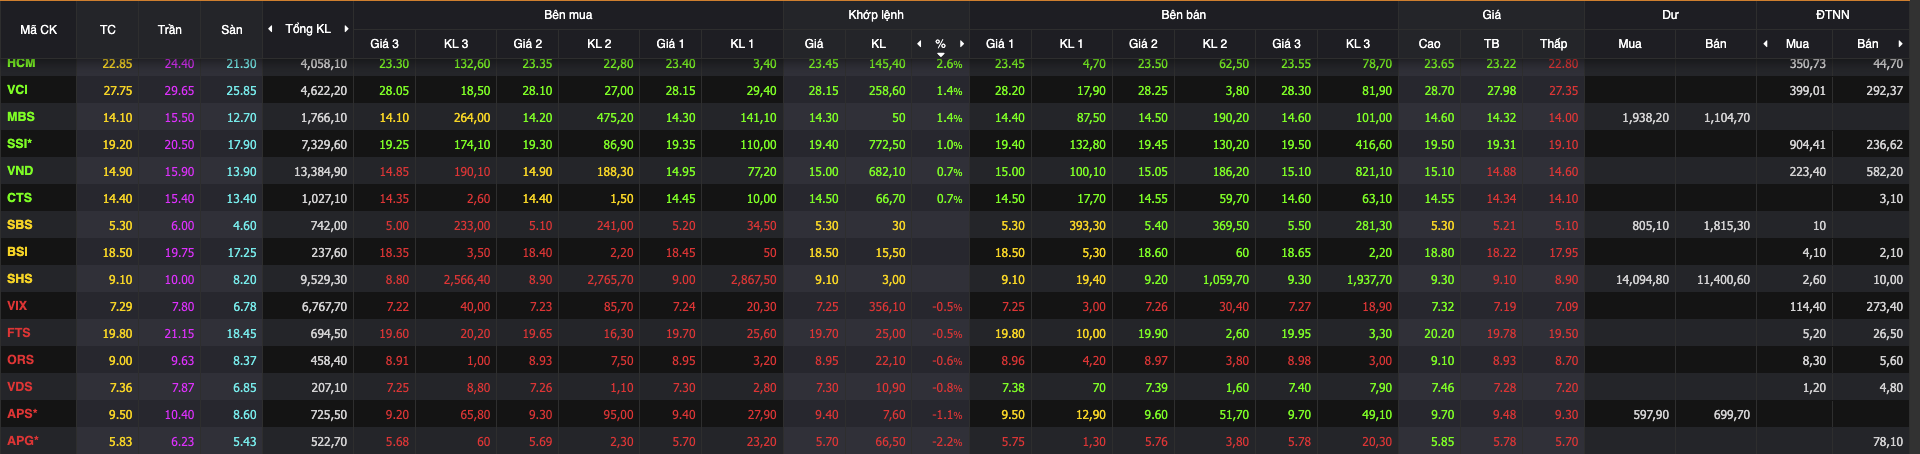Open the APS* stock symbol
Screen dimensions: 1920x454
(22, 414)
